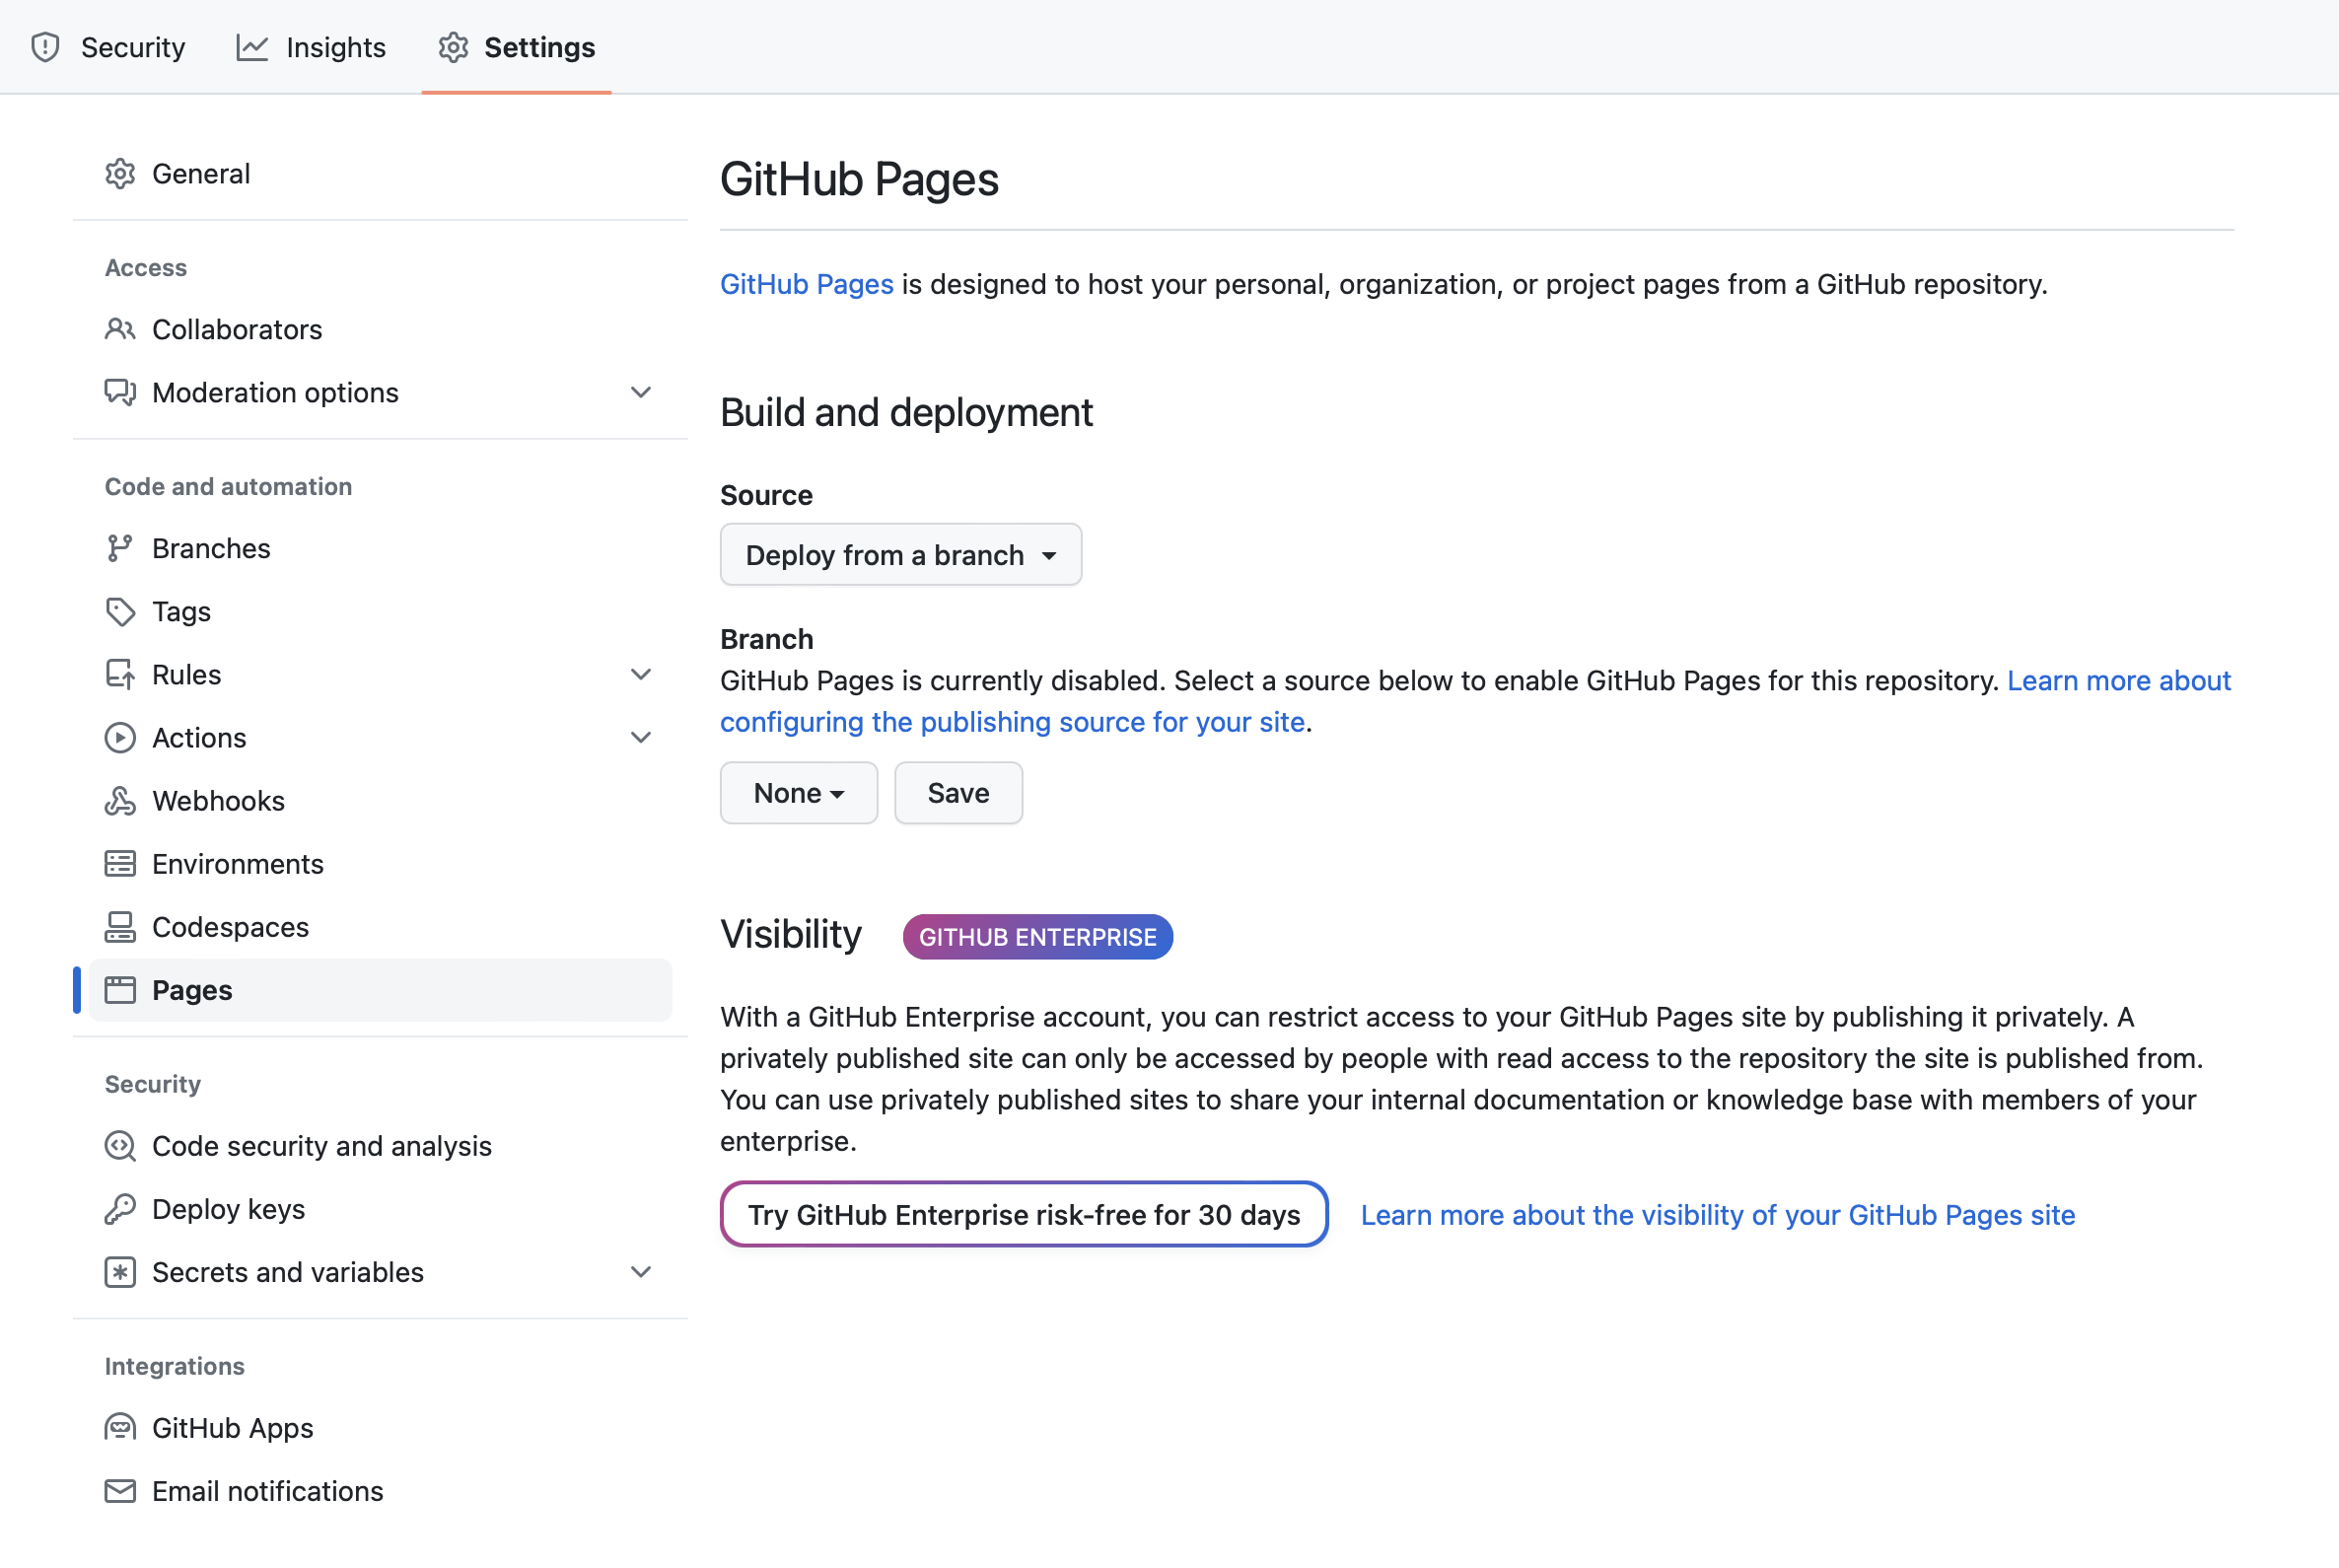Open Webhooks settings
Screen dimensions: 2339x1568
(x=380, y=801)
